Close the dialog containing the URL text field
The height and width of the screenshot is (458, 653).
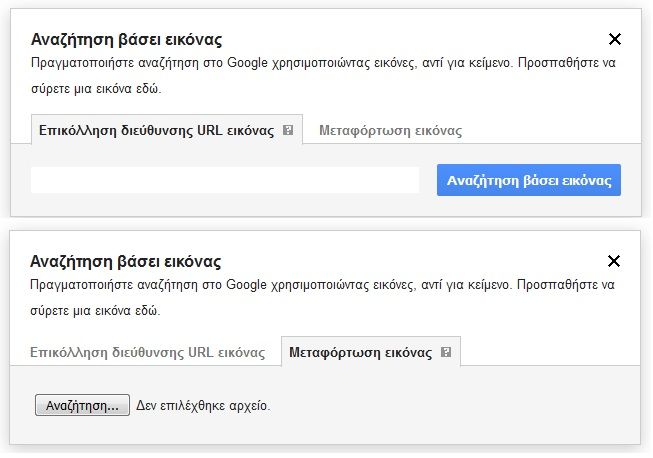coord(615,39)
